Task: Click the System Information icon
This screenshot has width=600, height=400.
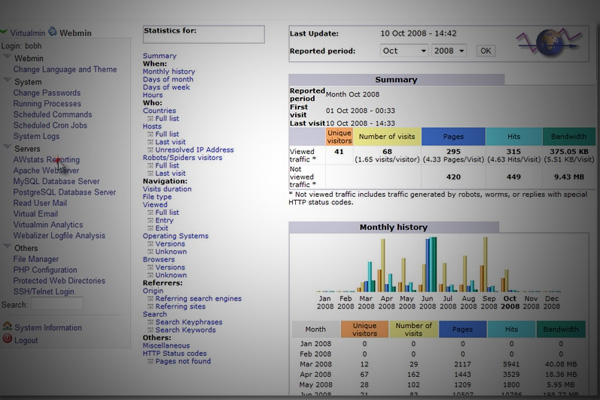Action: point(7,328)
